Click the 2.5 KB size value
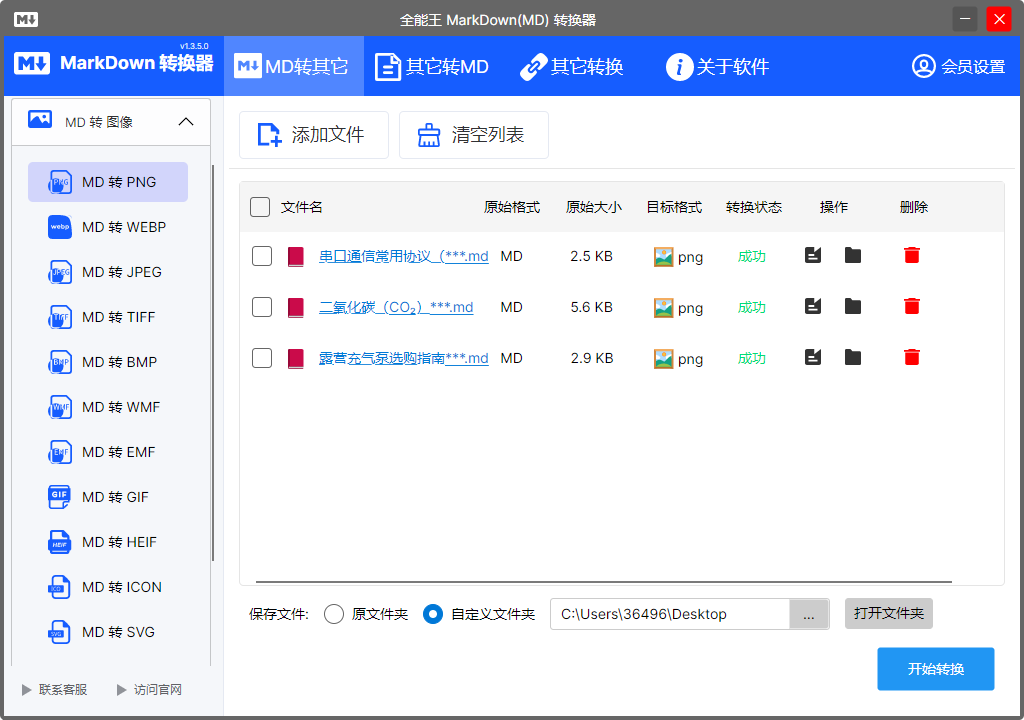This screenshot has height=720, width=1024. tap(592, 256)
